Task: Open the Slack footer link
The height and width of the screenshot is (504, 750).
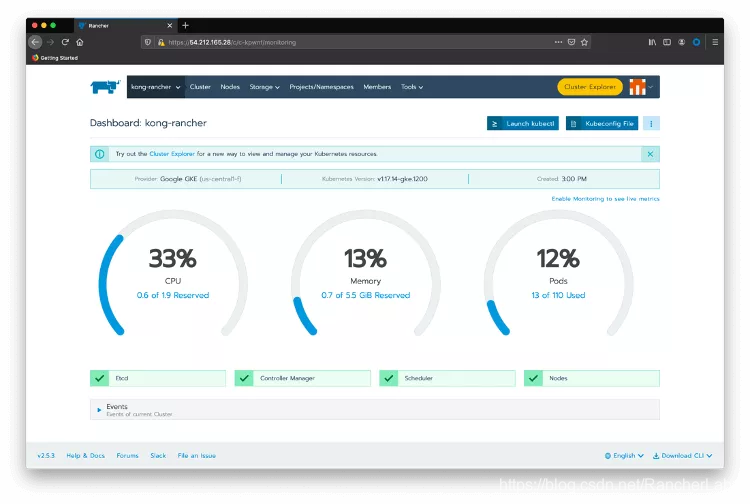Action: click(x=158, y=456)
